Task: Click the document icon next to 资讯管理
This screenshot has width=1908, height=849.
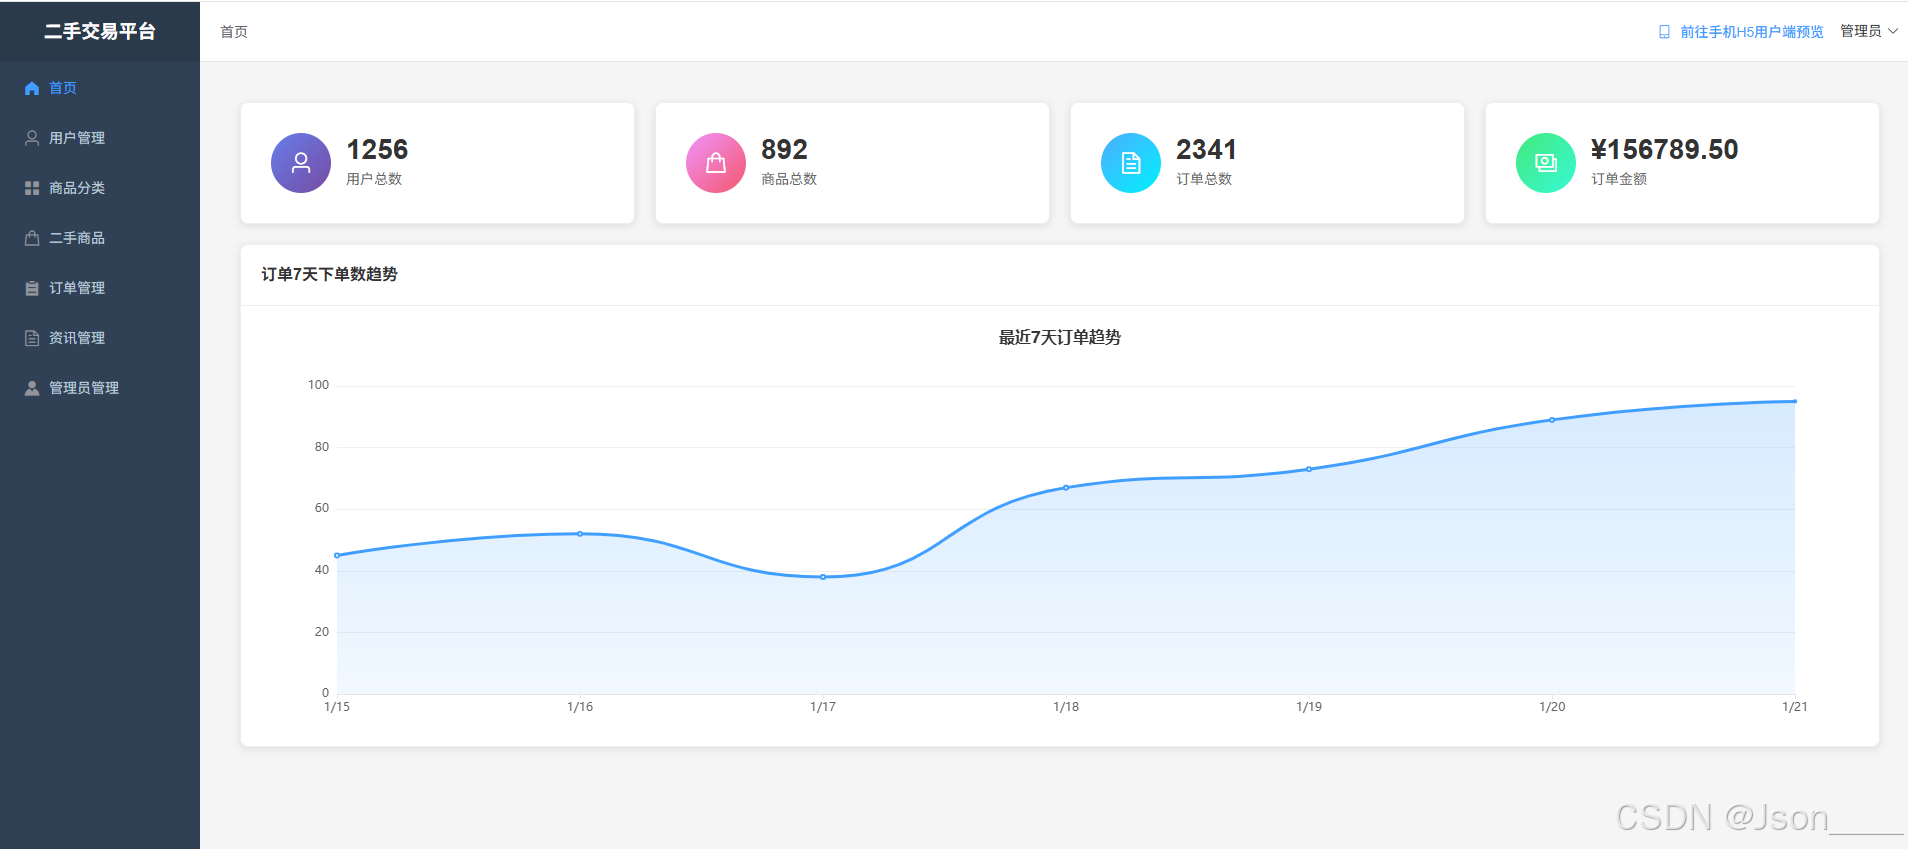Action: click(x=32, y=338)
